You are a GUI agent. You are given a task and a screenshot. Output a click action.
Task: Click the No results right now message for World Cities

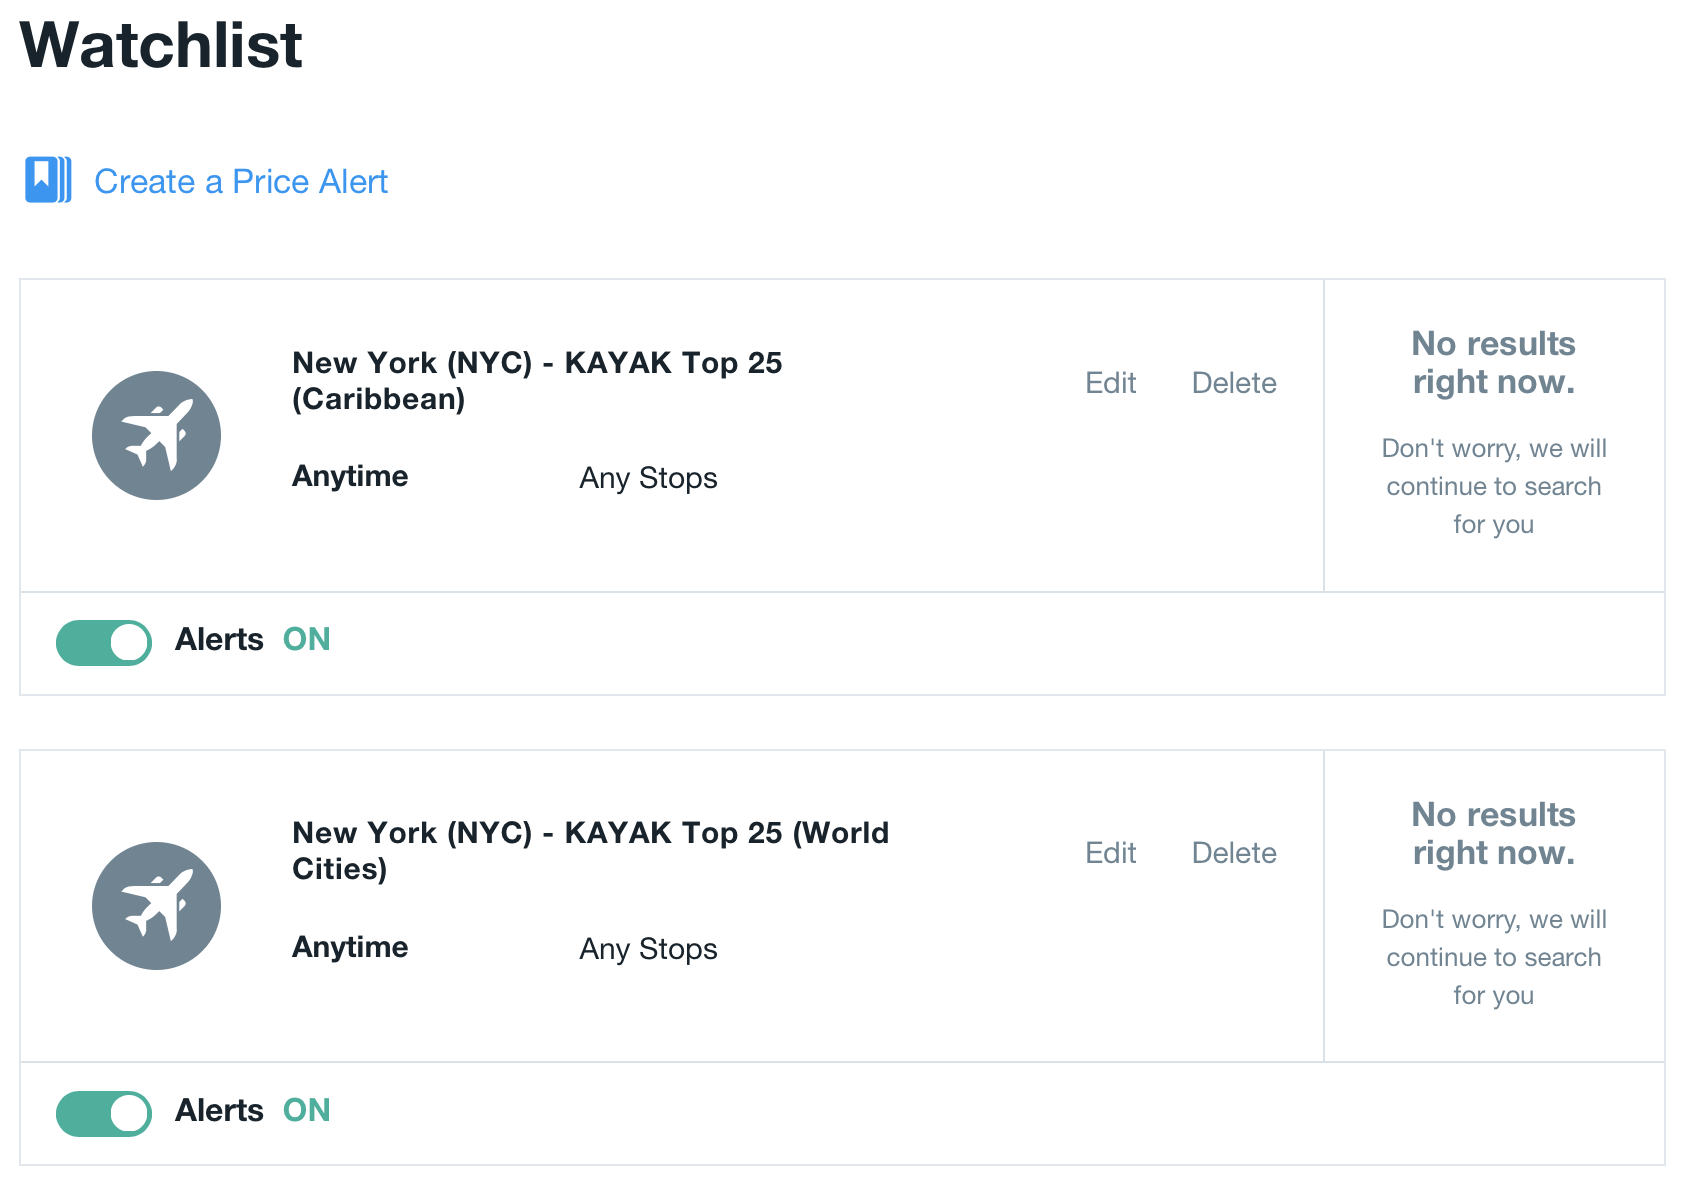(1493, 833)
